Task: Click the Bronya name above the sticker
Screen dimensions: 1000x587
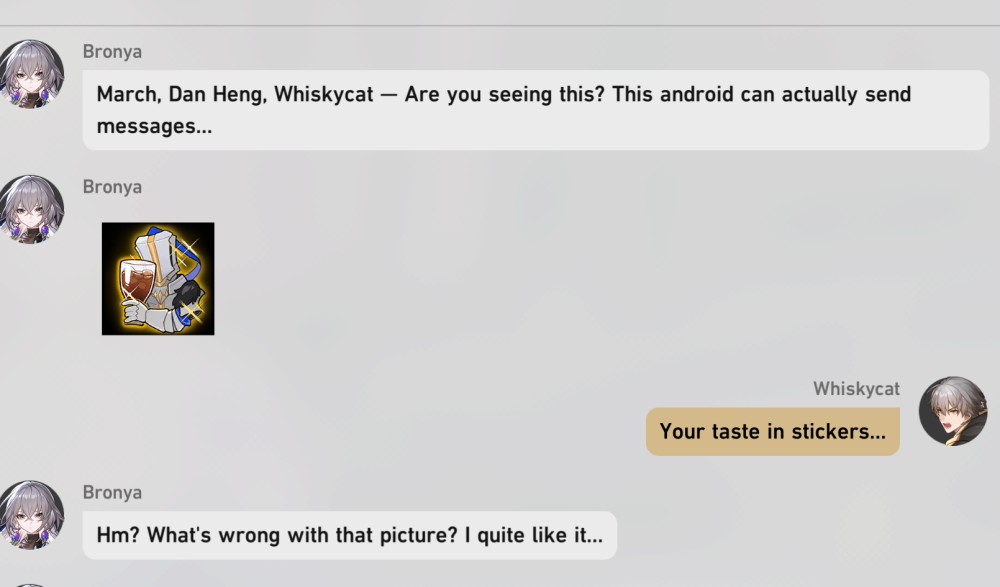Action: 112,187
